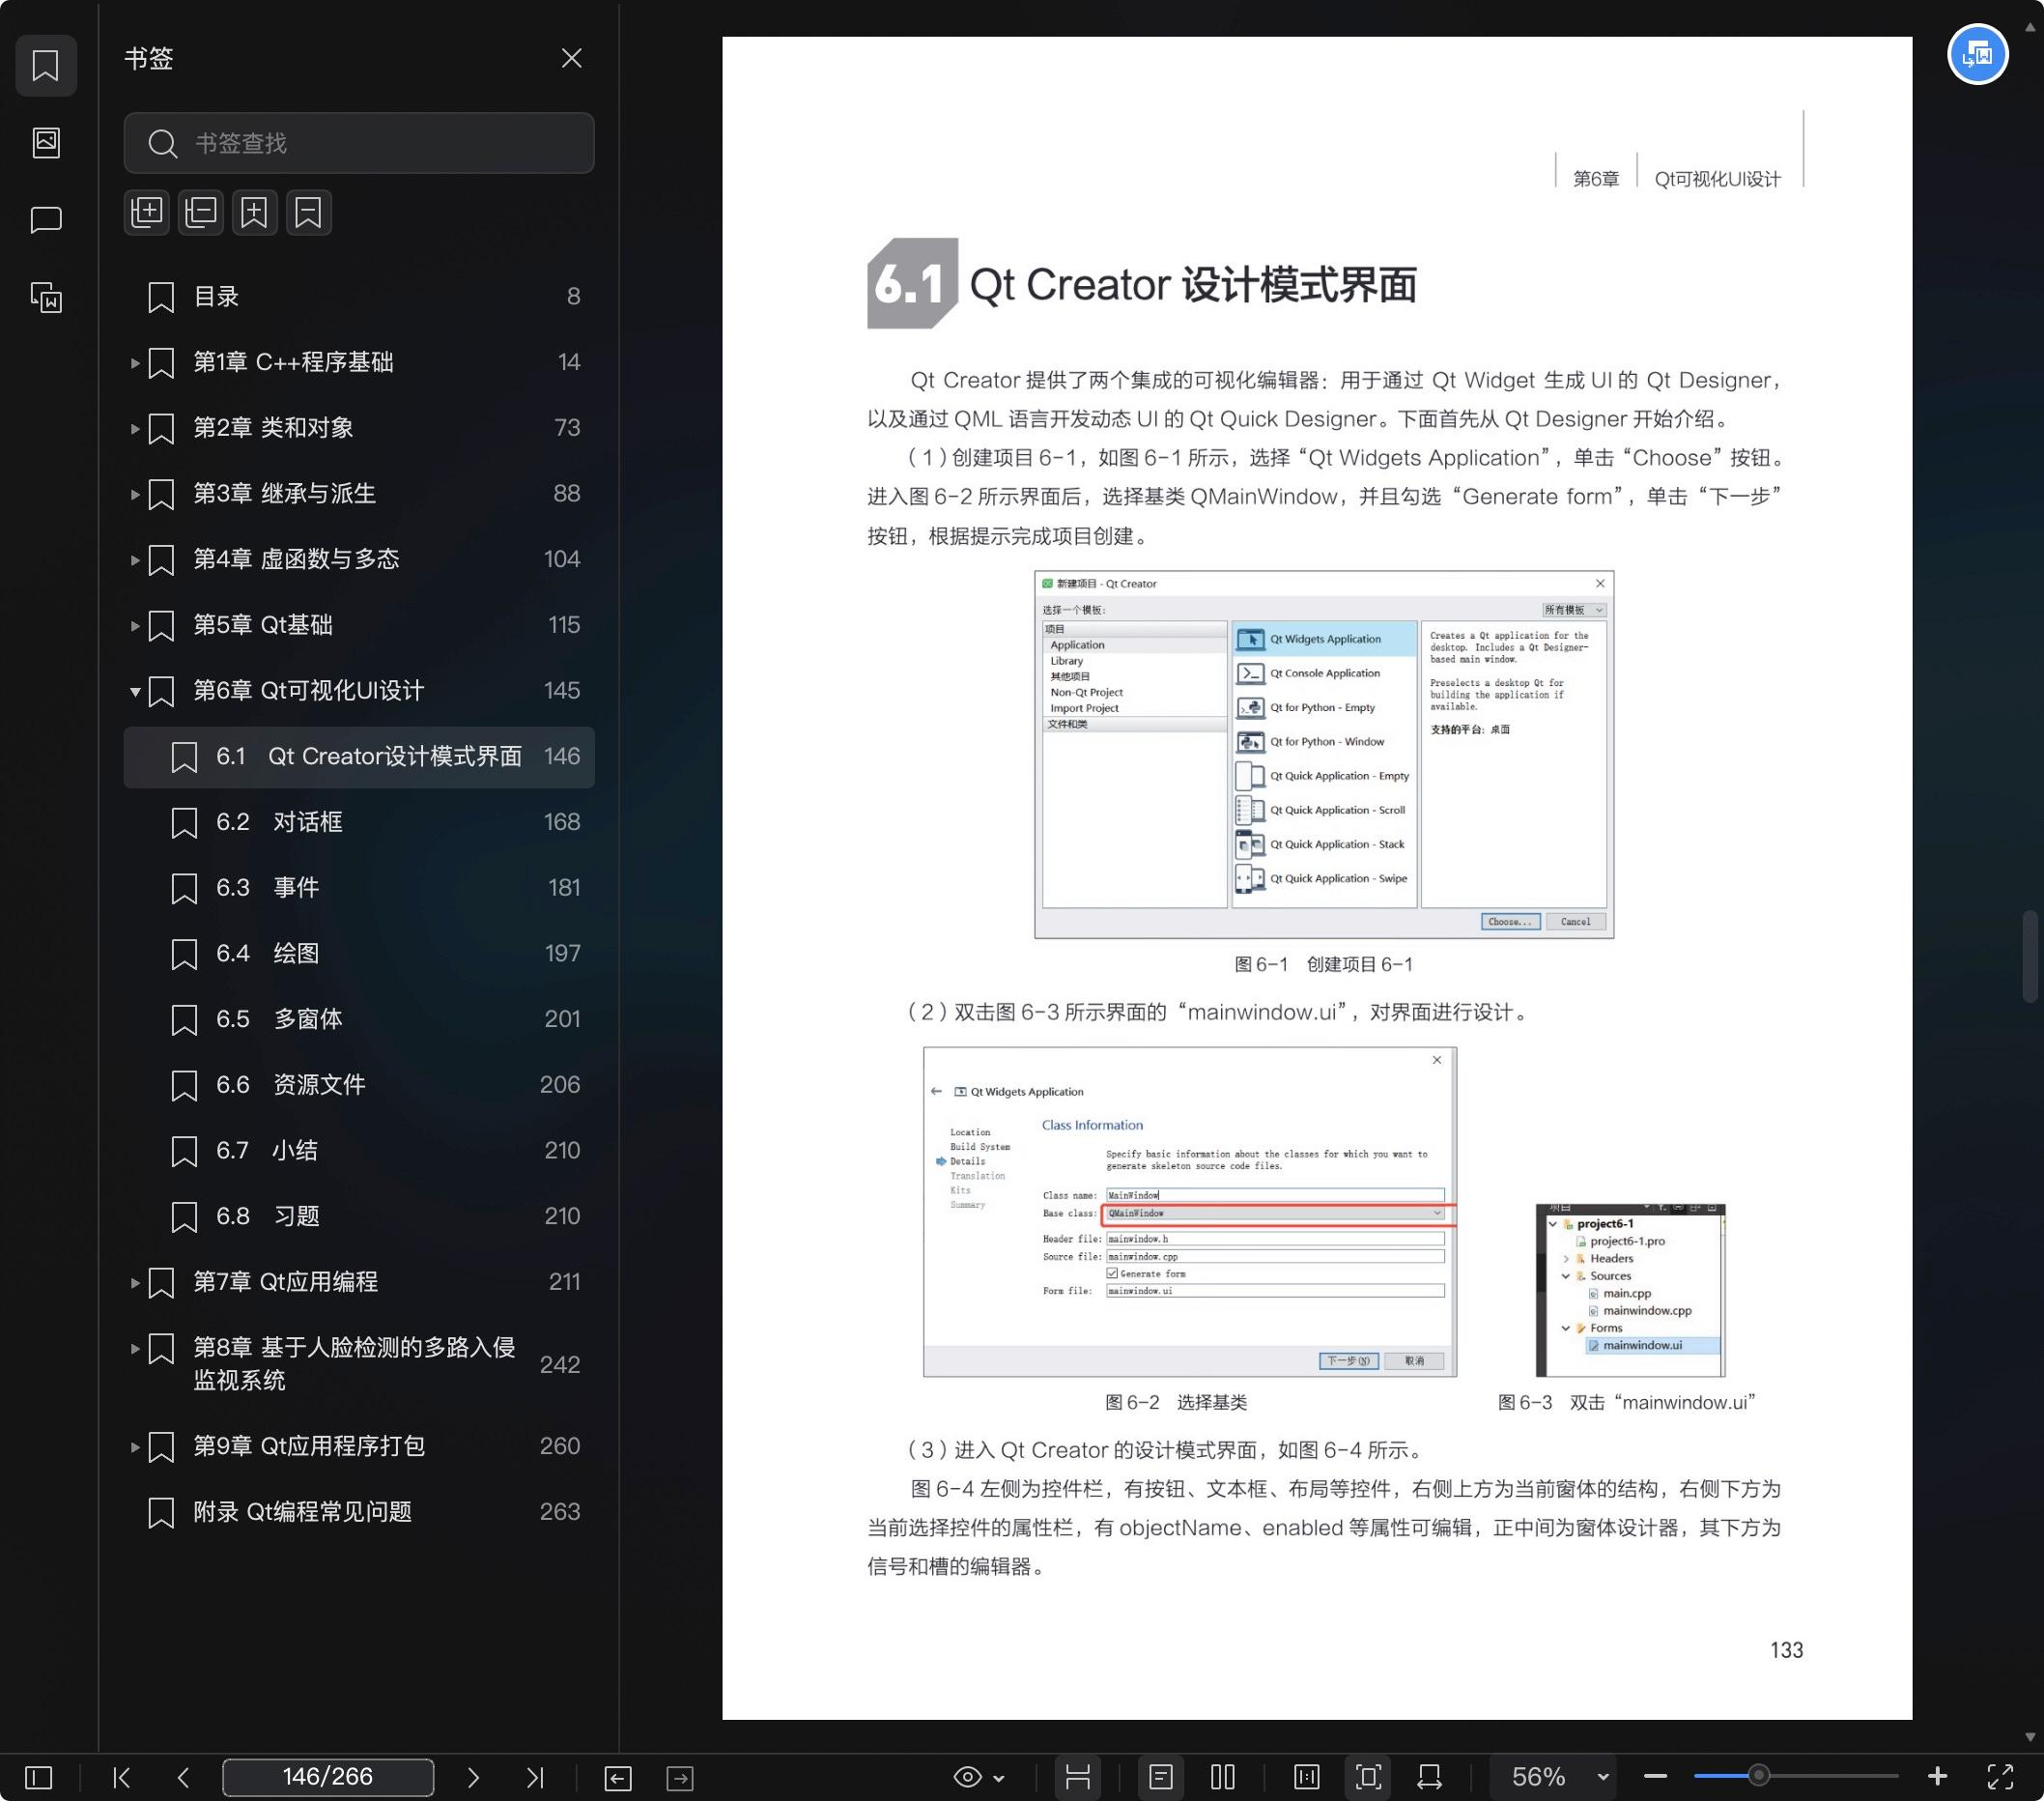The height and width of the screenshot is (1801, 2044).
Task: Jump to bookmark 6.3 事件
Action: [359, 888]
